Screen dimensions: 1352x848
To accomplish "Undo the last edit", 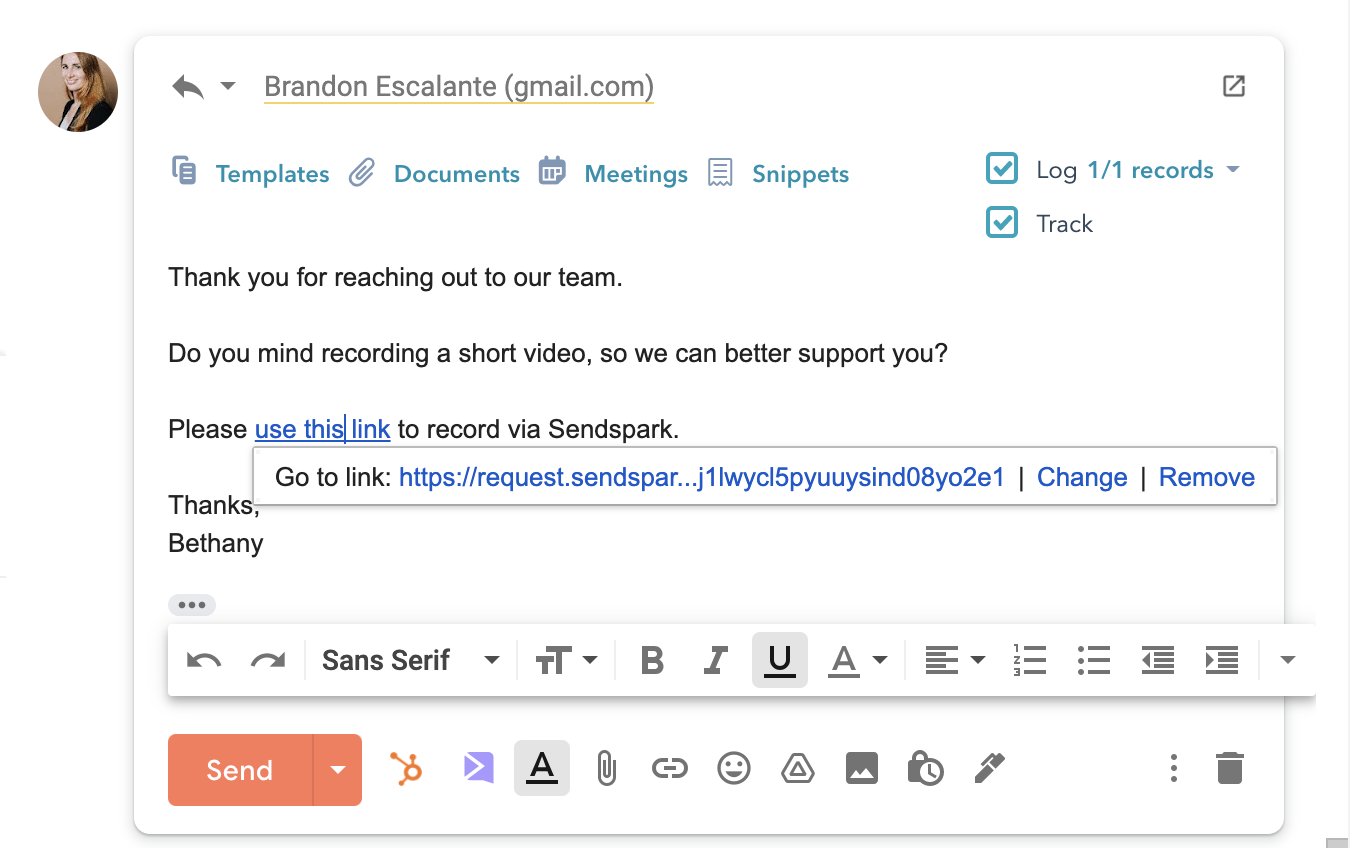I will pos(204,660).
